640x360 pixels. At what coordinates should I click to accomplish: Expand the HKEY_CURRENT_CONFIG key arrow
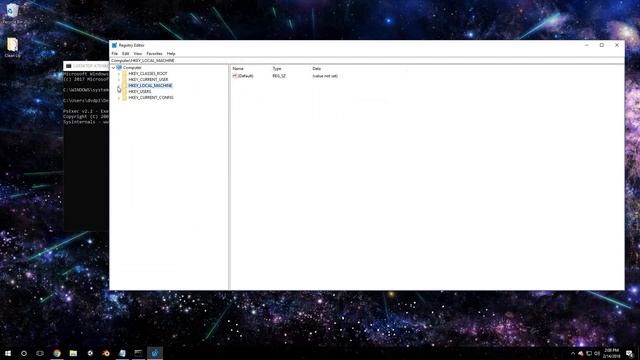[119, 98]
